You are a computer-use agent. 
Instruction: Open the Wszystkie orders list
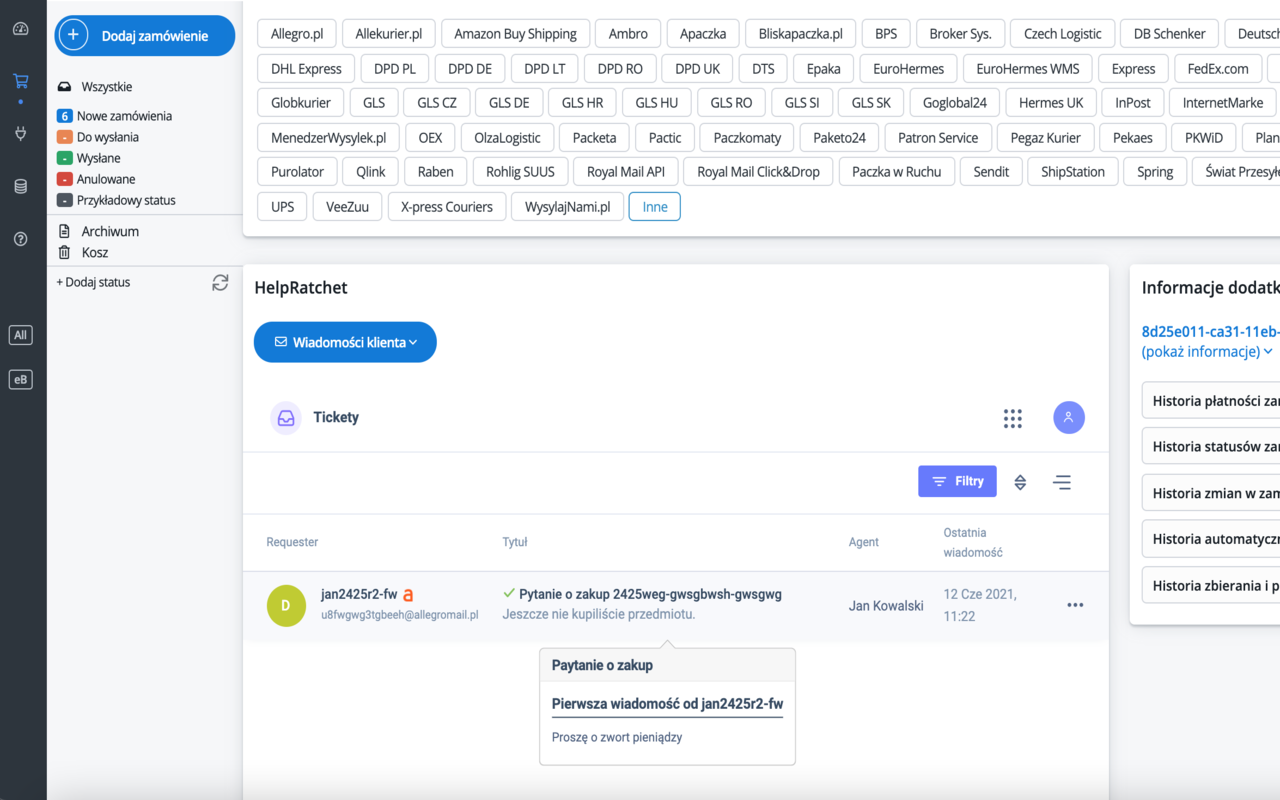click(106, 87)
